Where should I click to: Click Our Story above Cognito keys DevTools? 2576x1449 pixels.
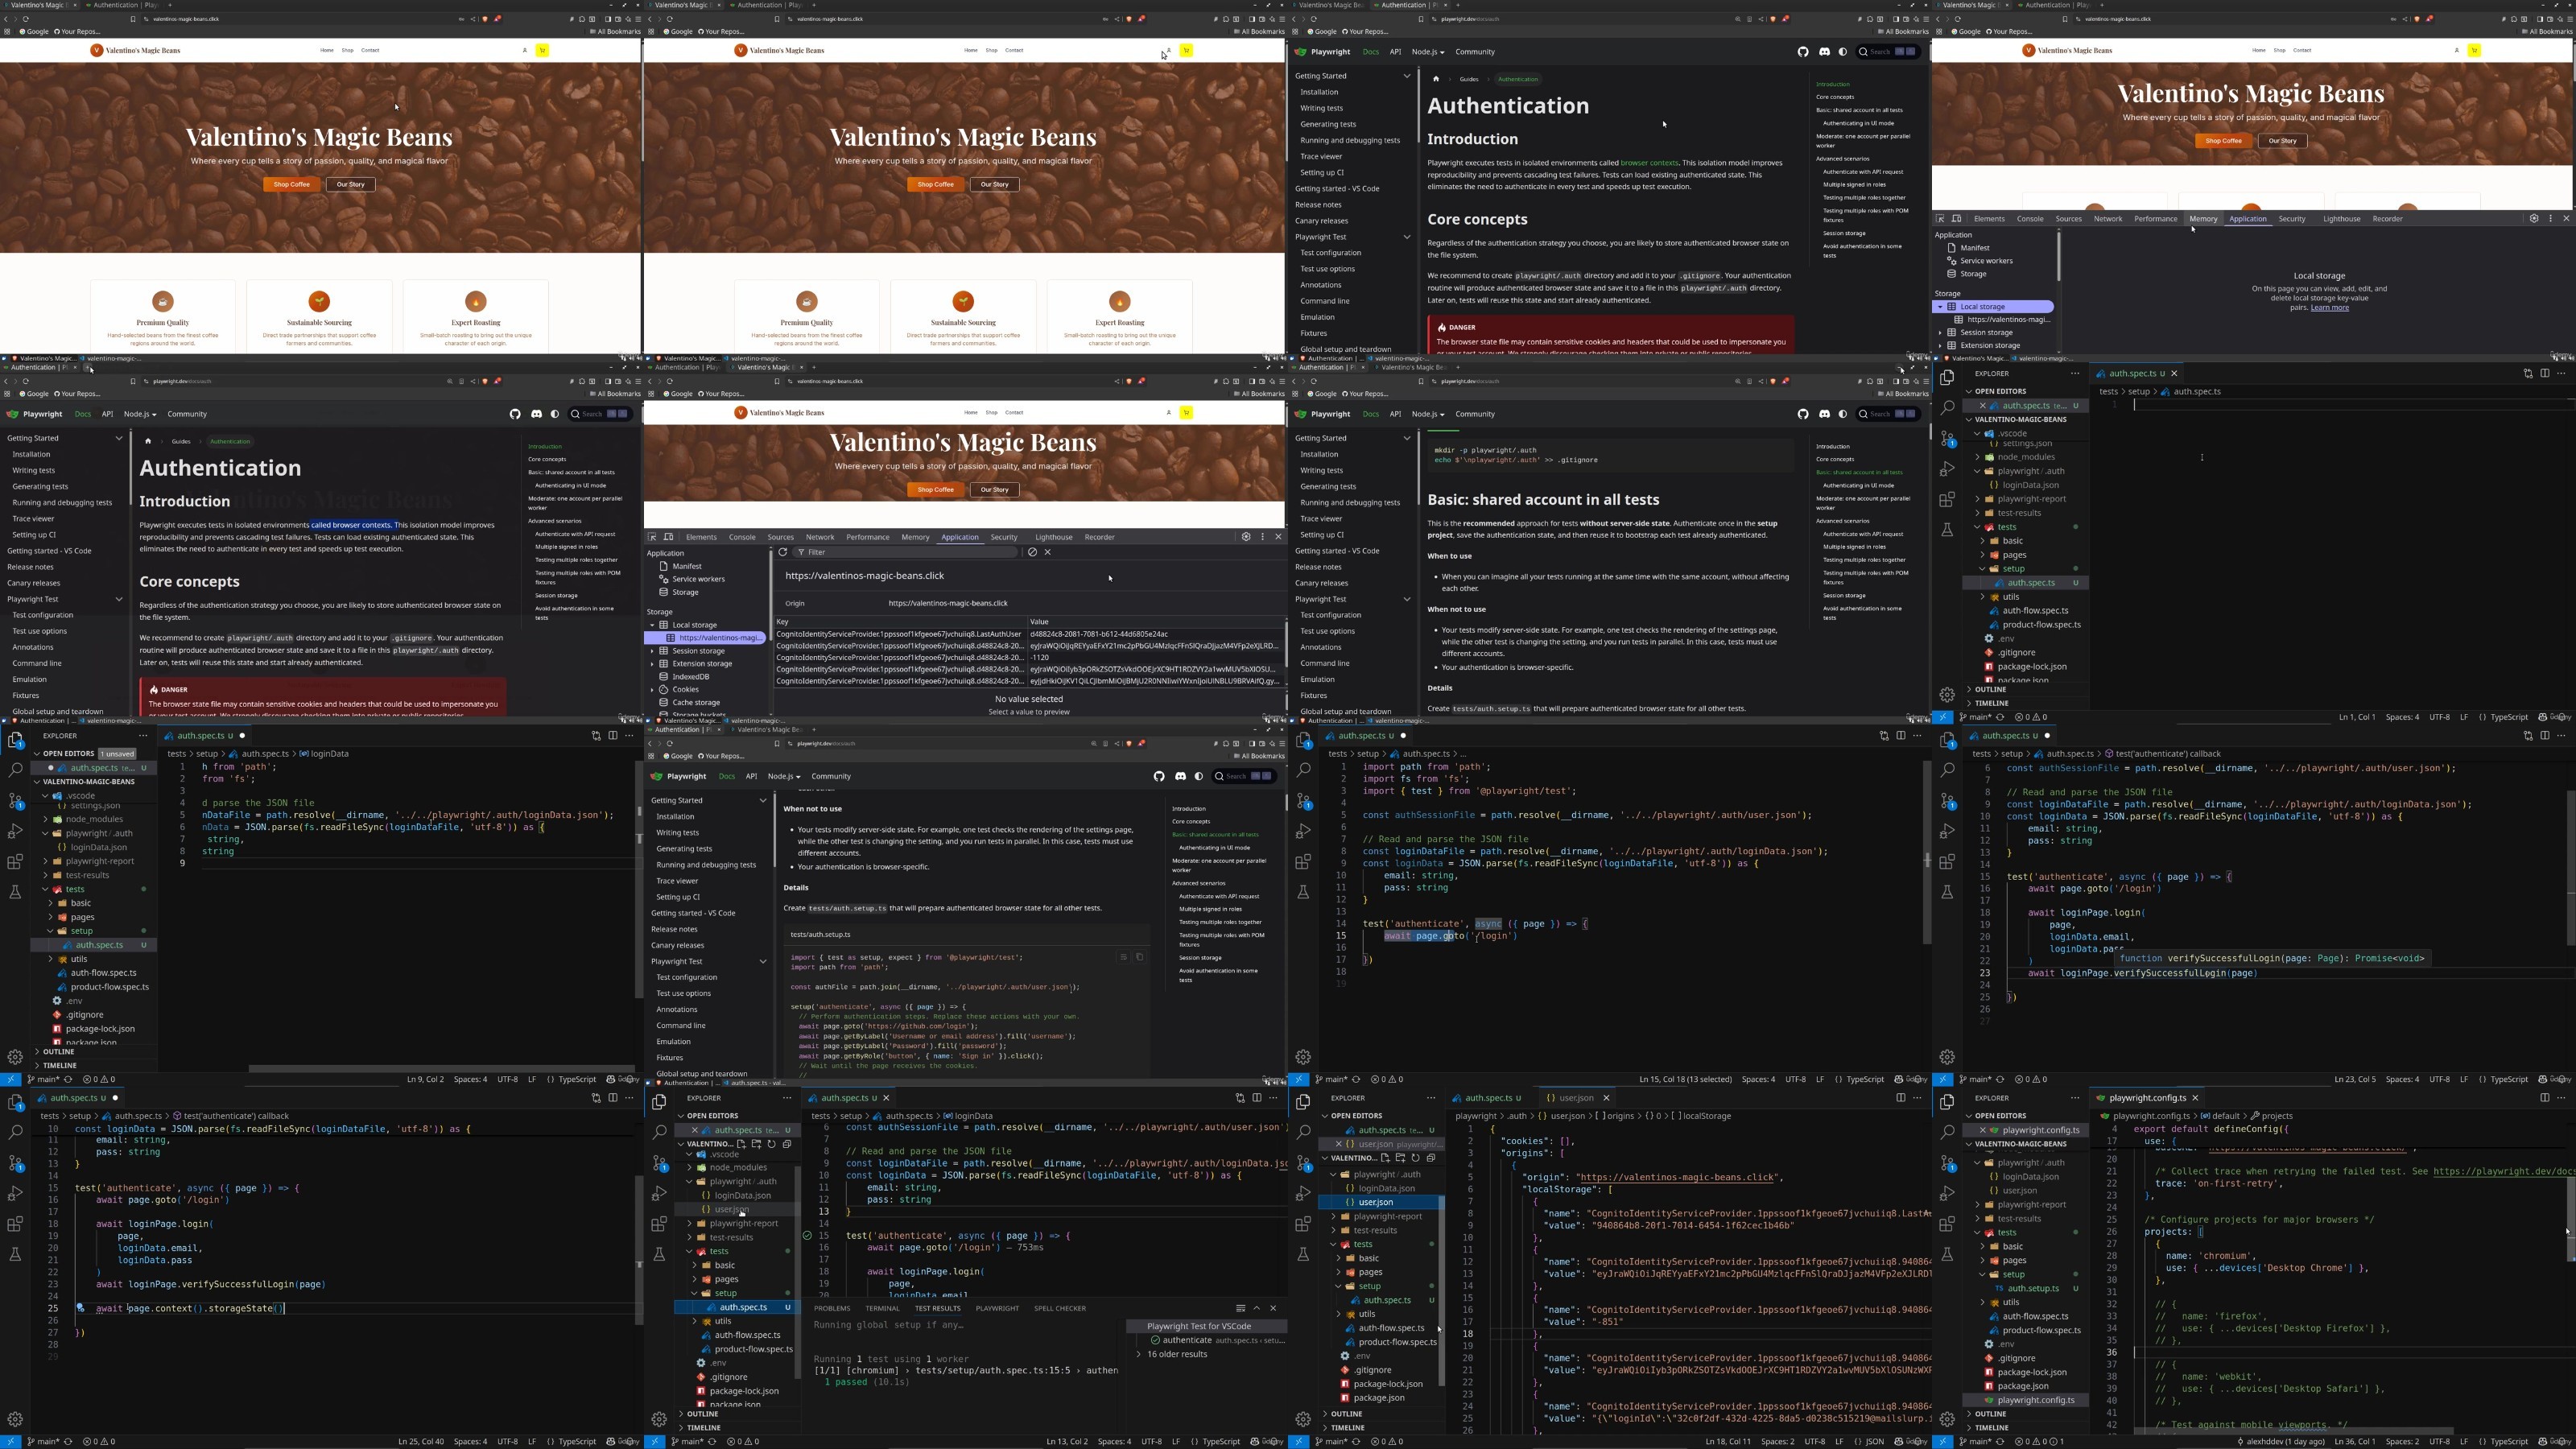click(994, 489)
